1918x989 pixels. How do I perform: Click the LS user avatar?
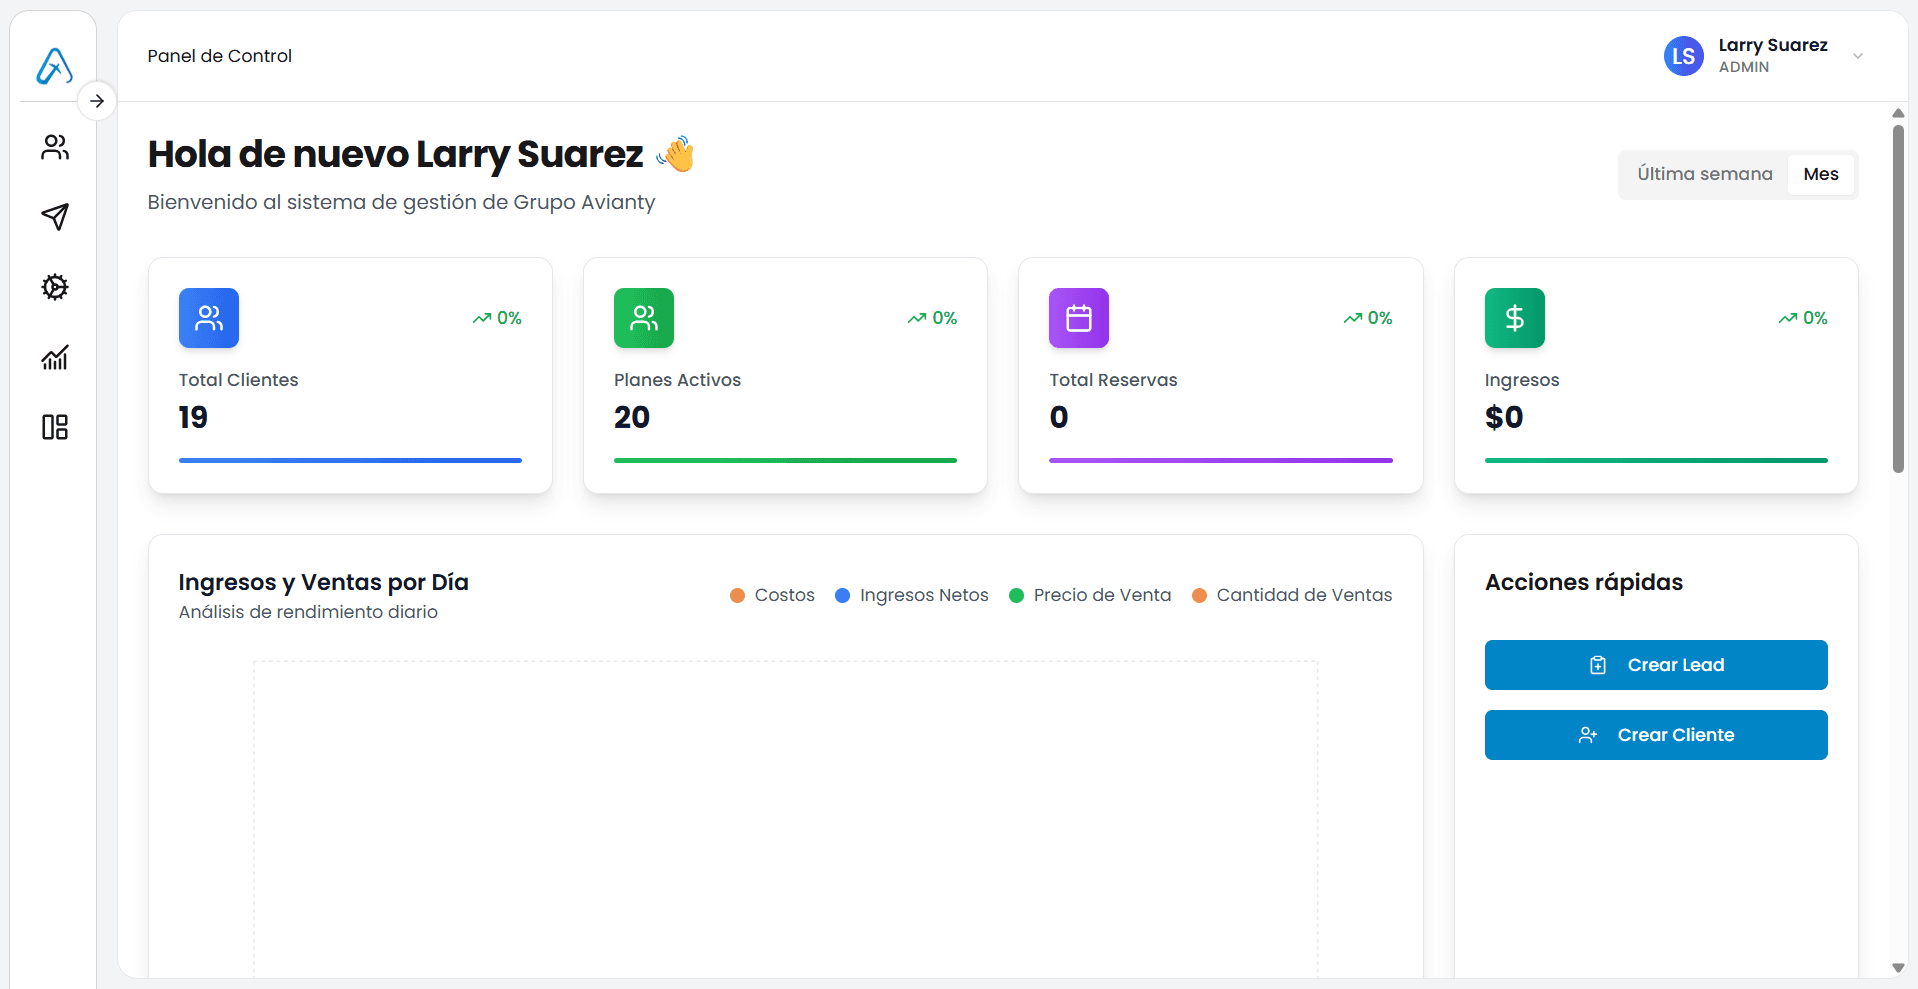(1683, 56)
